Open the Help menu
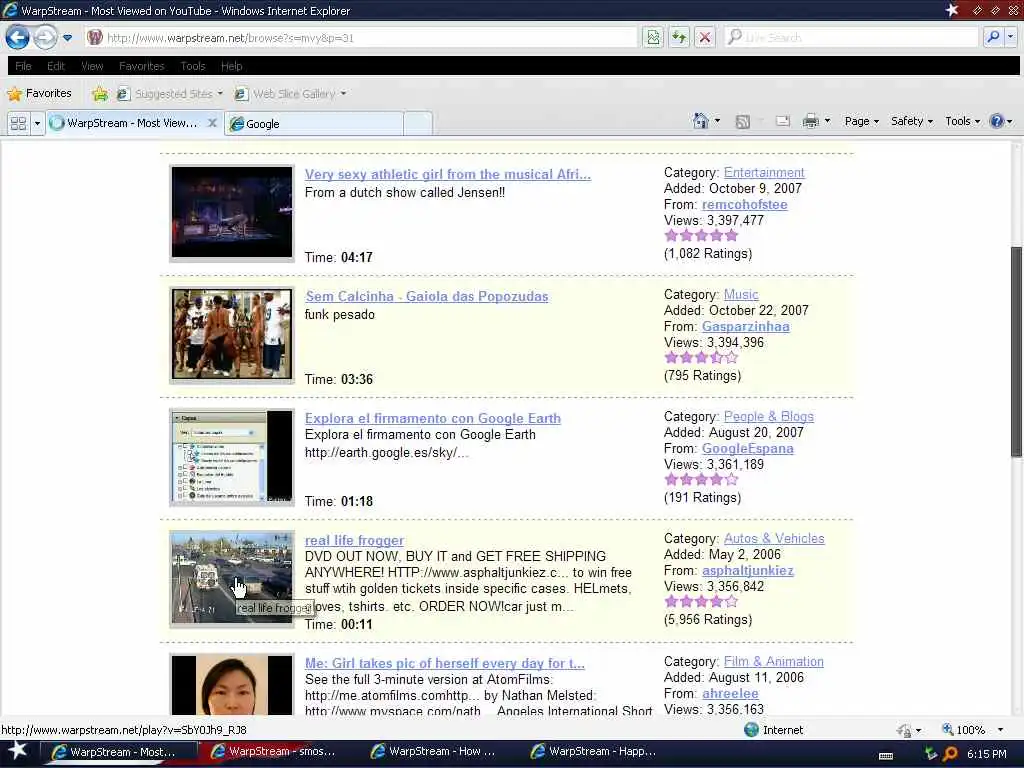The height and width of the screenshot is (768, 1024). [231, 66]
